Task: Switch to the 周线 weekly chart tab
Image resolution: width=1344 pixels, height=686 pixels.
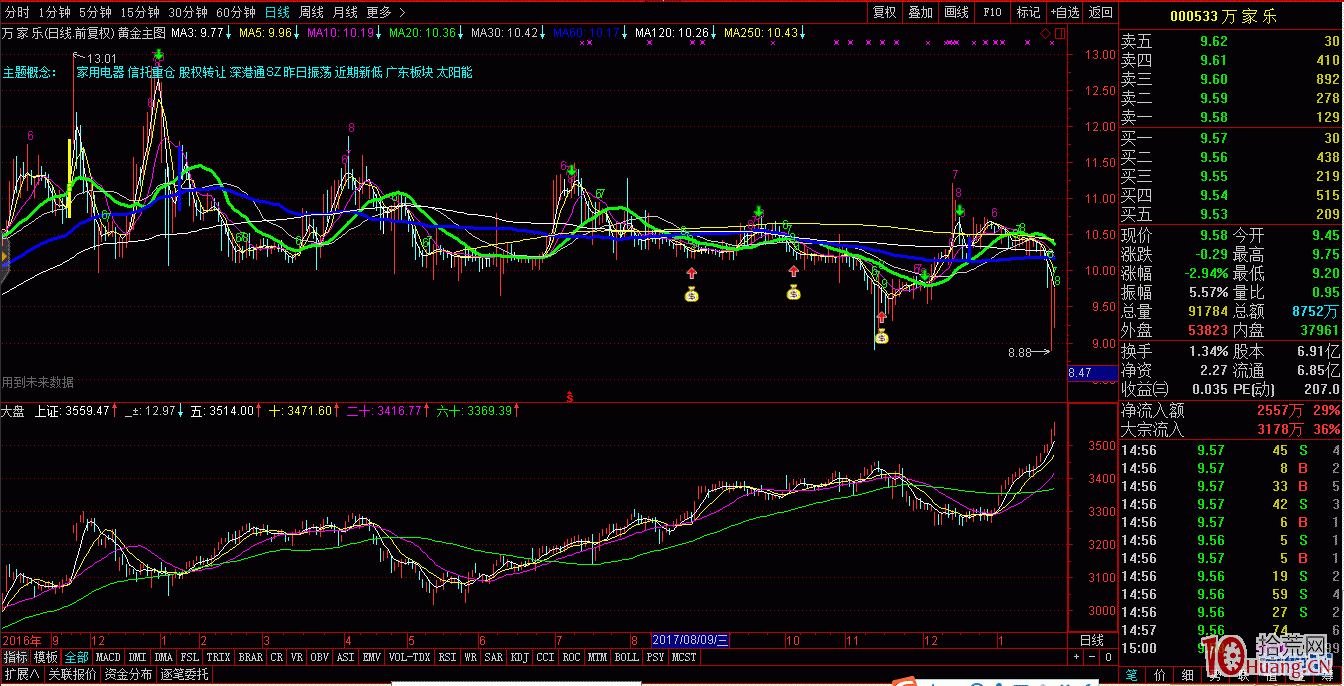Action: pyautogui.click(x=311, y=13)
